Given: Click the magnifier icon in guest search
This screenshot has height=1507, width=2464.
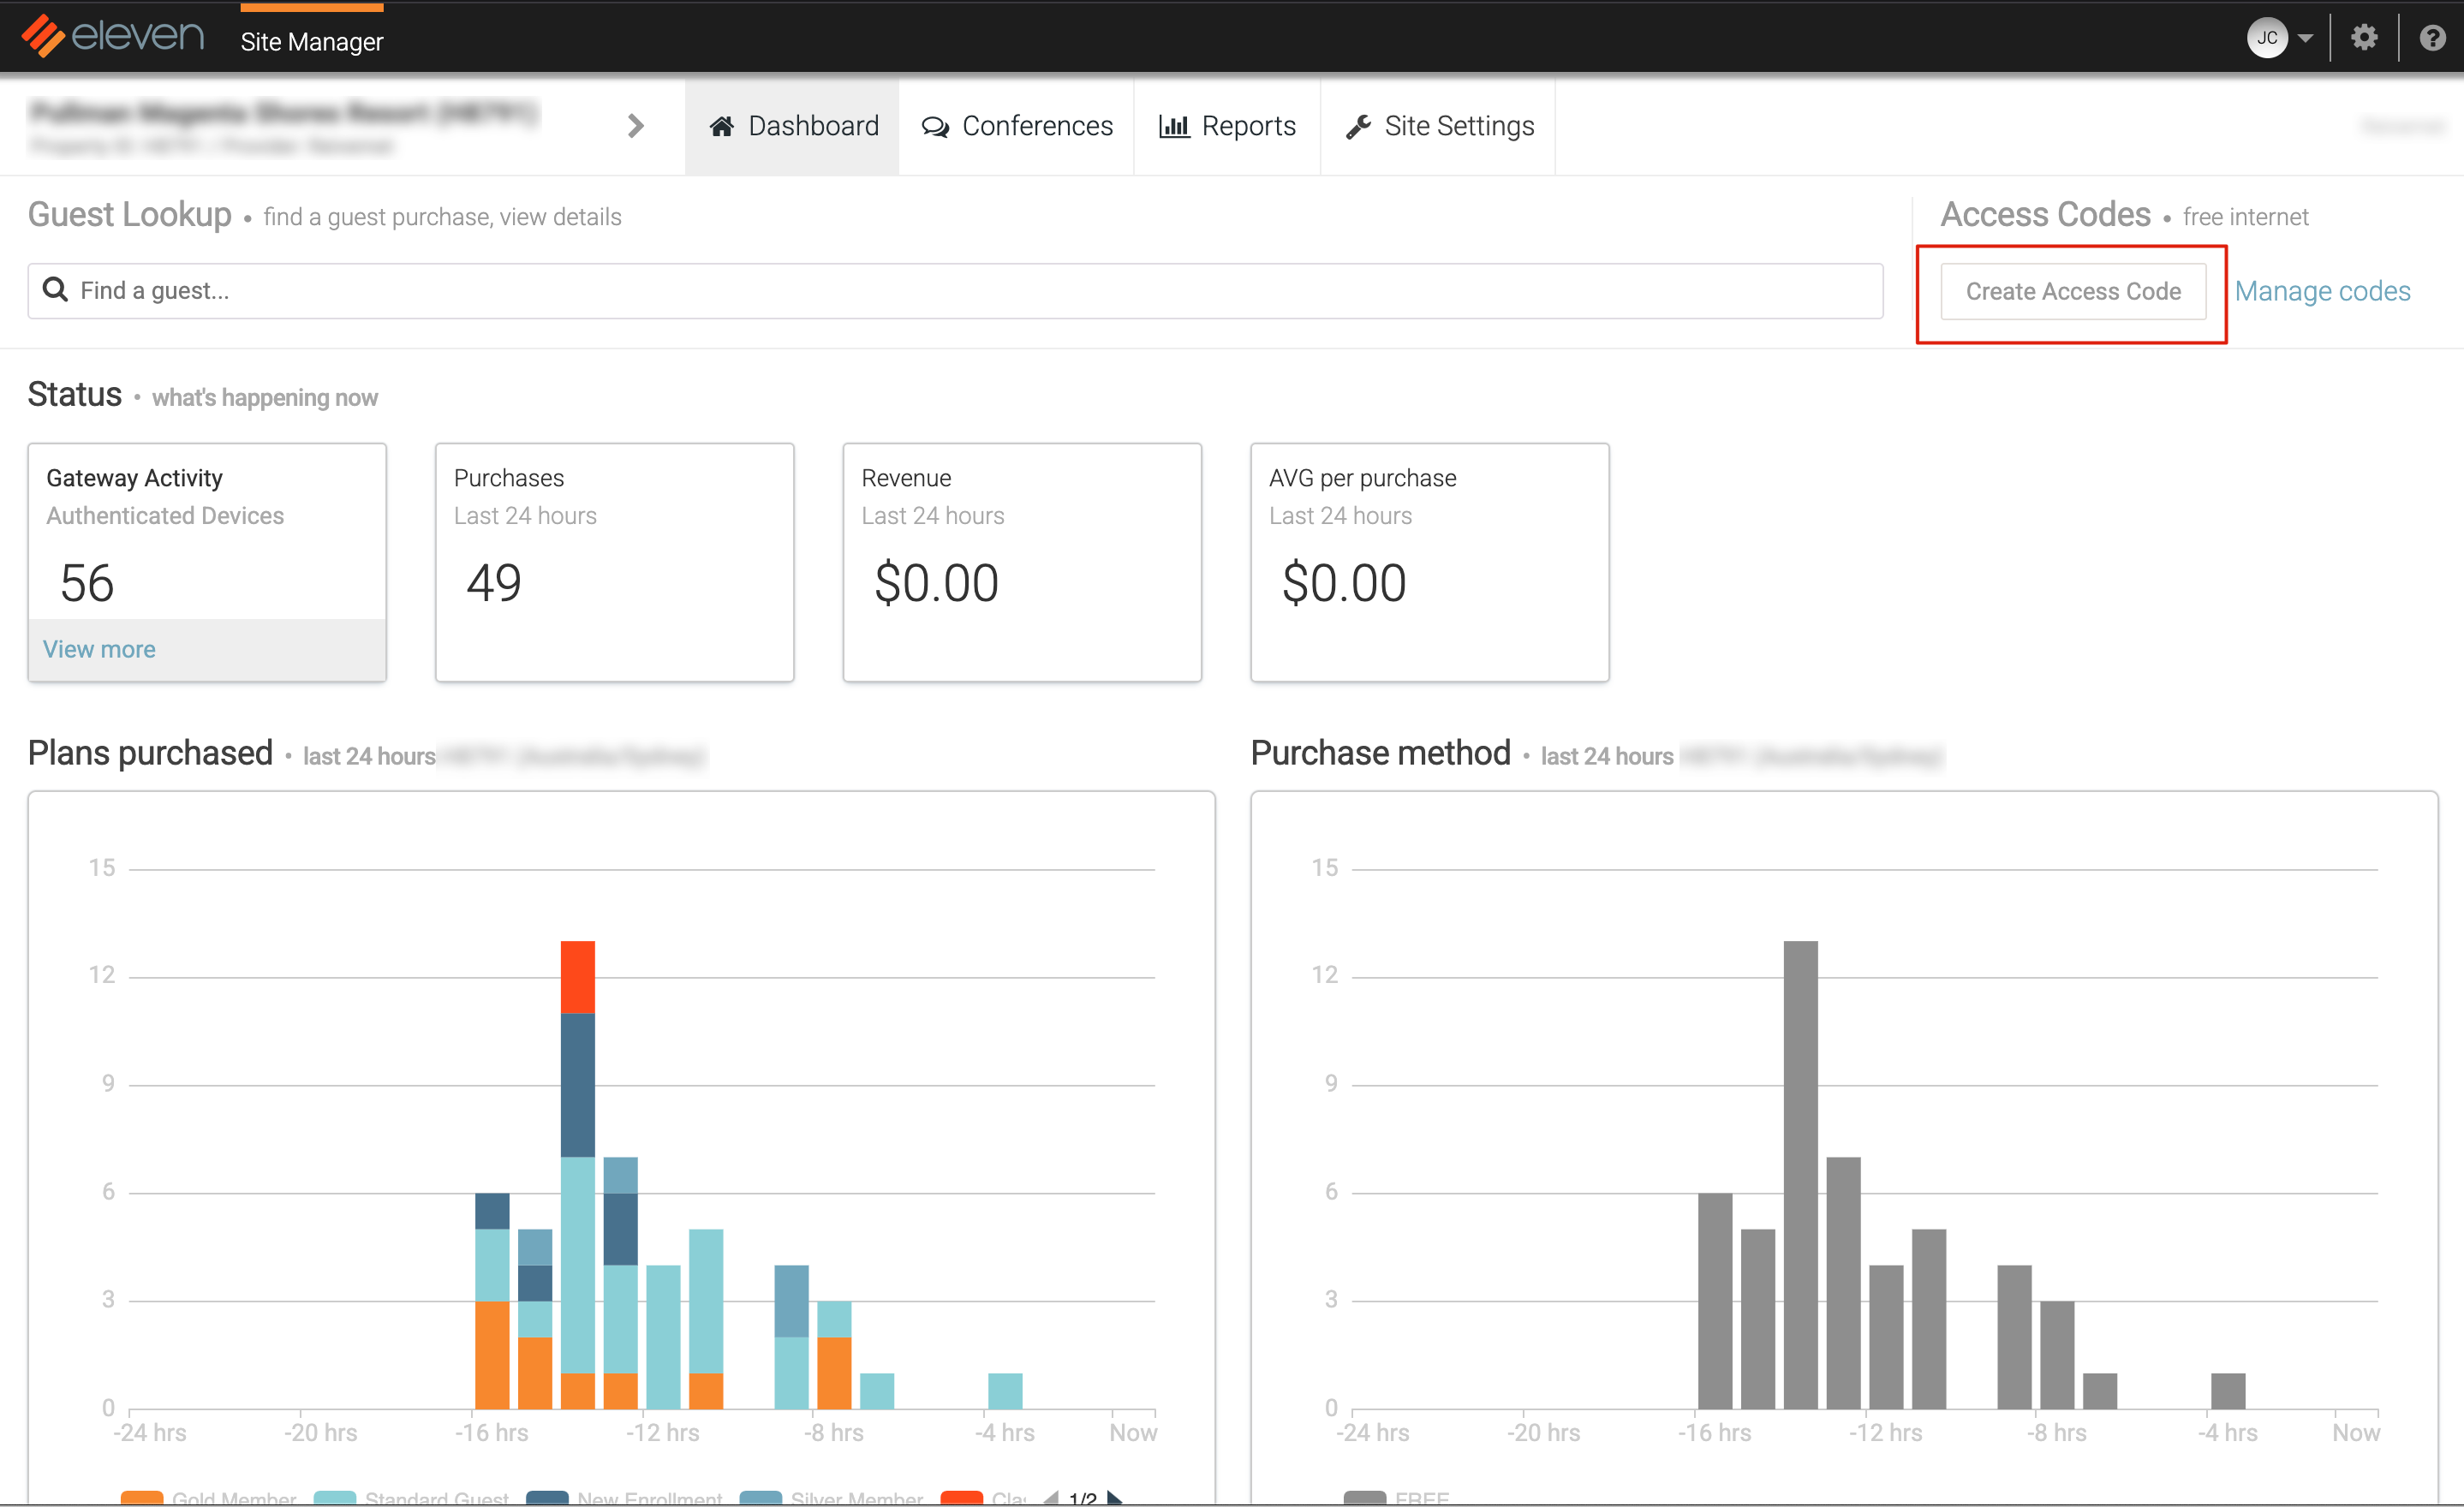Looking at the screenshot, I should click(55, 290).
